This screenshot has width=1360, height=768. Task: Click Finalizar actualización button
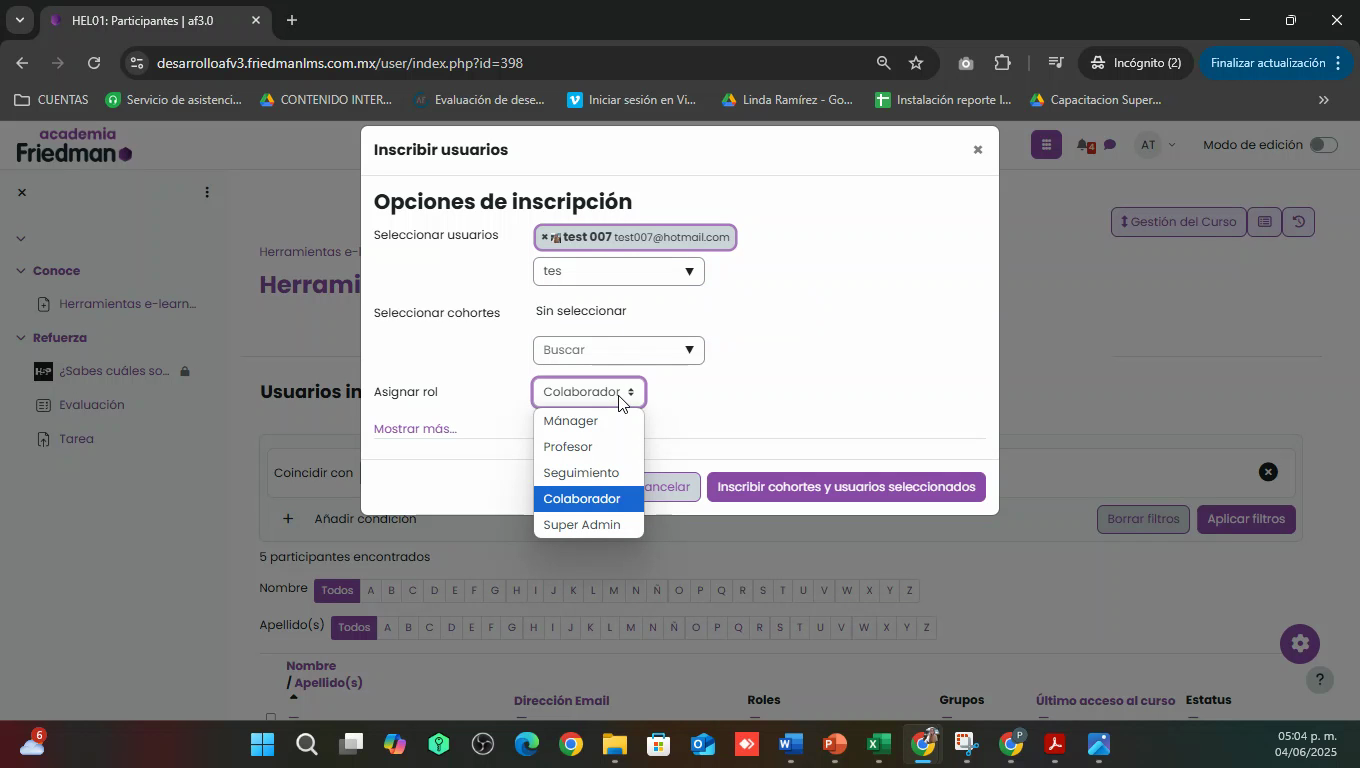(1276, 63)
